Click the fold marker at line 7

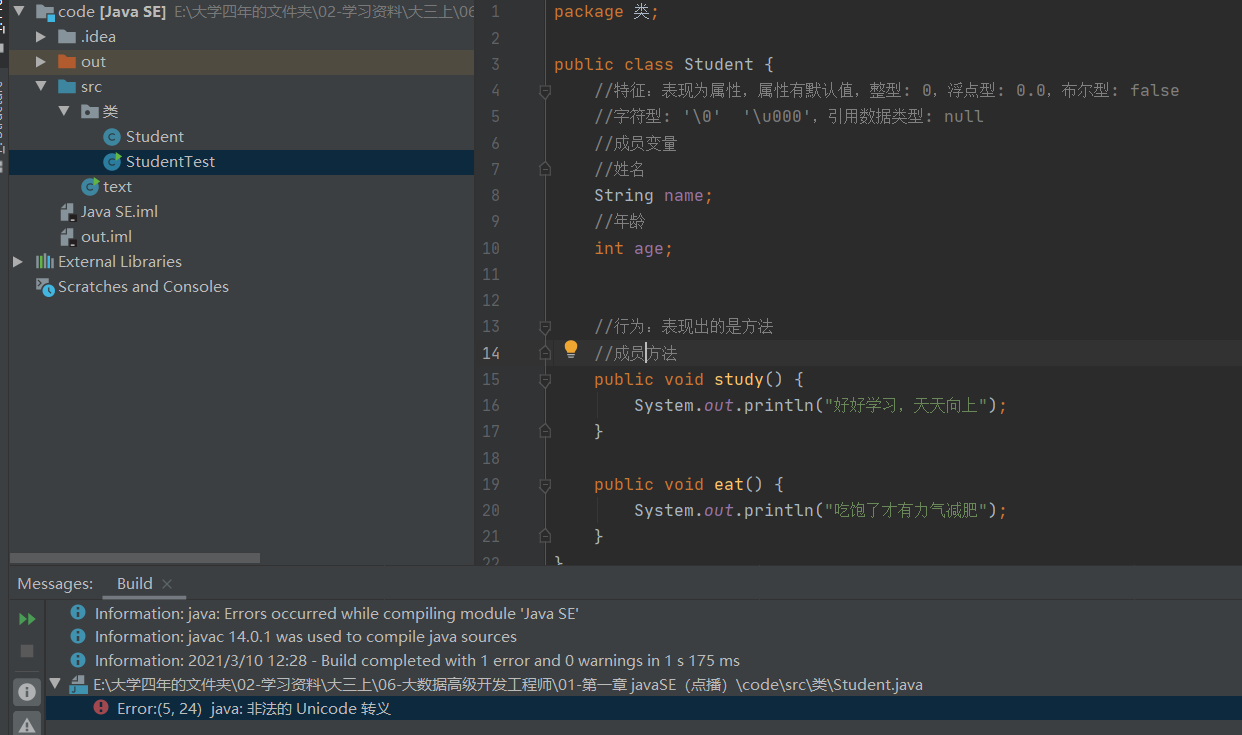[x=545, y=170]
